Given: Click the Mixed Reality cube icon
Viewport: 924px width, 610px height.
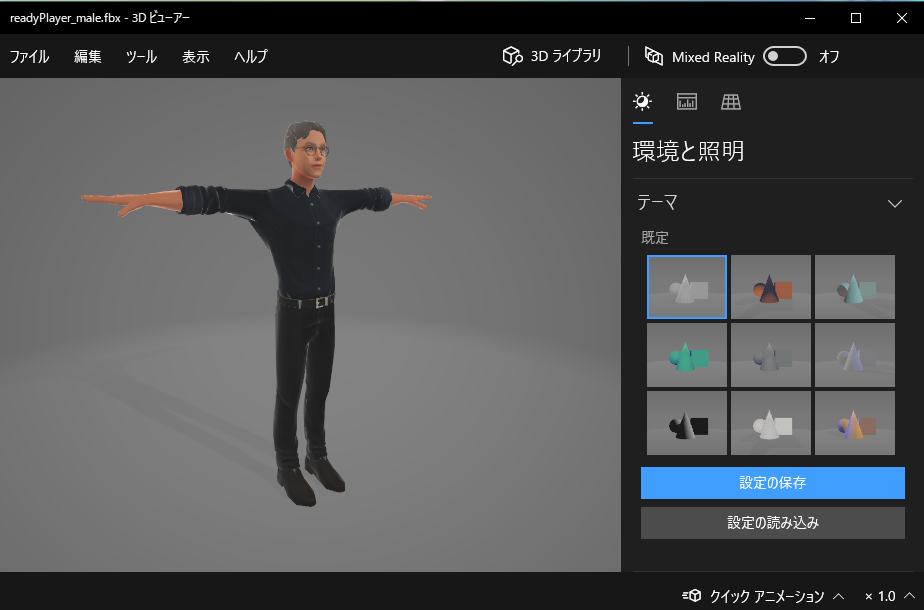Looking at the screenshot, I should click(654, 57).
